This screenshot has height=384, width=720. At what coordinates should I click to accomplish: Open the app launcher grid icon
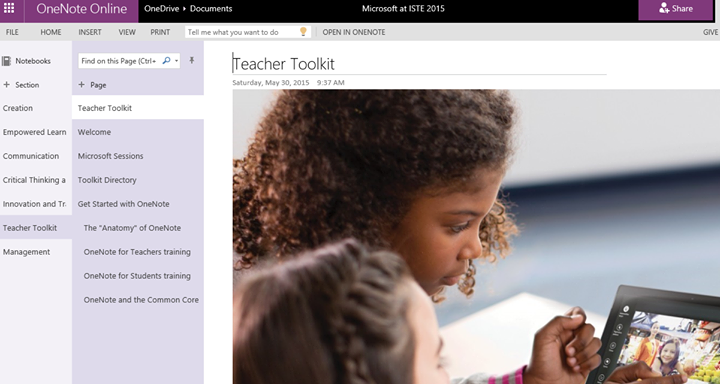[x=9, y=8]
